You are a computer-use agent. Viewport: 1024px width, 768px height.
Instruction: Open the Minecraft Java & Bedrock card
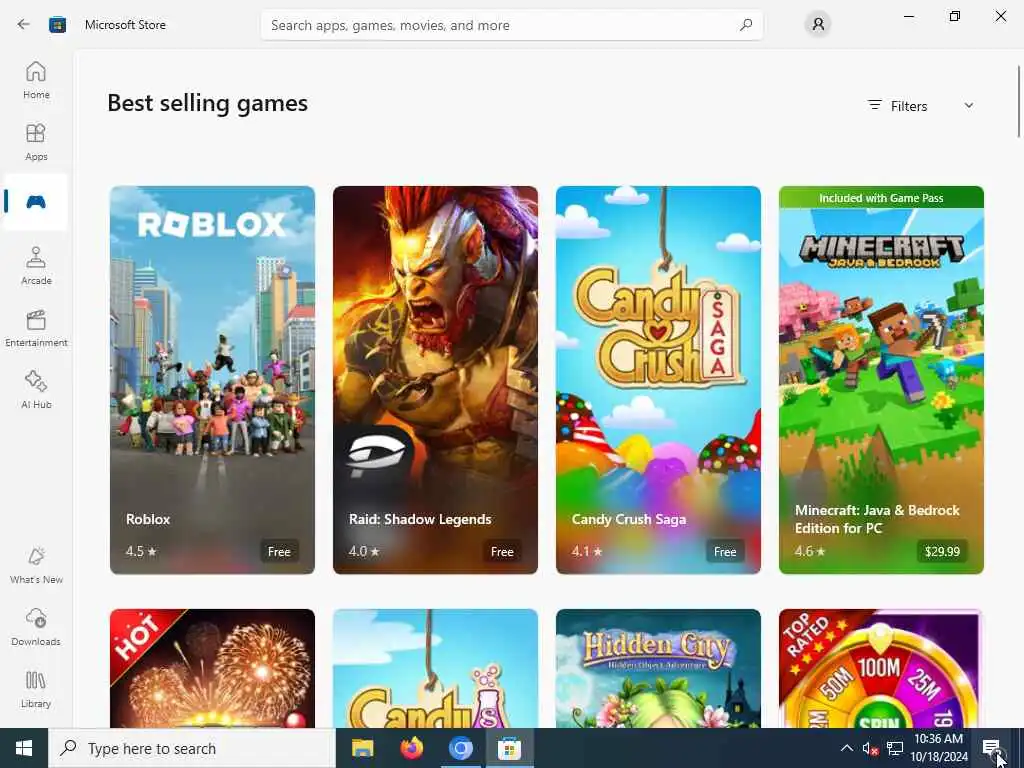pos(881,380)
